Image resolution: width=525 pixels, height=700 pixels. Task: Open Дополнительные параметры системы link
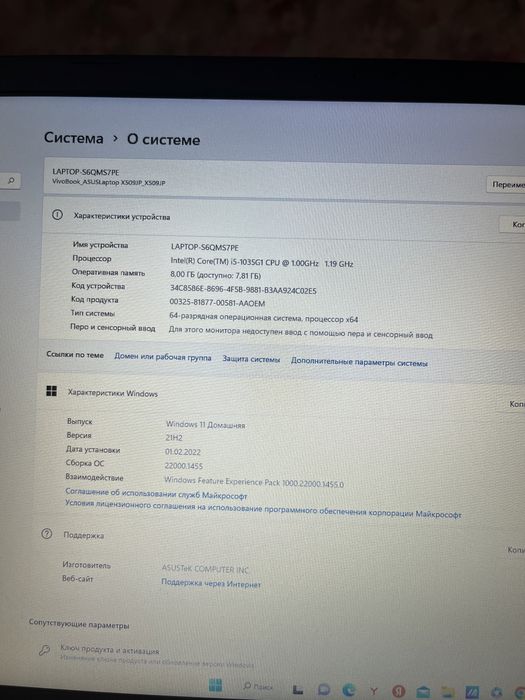pyautogui.click(x=359, y=362)
